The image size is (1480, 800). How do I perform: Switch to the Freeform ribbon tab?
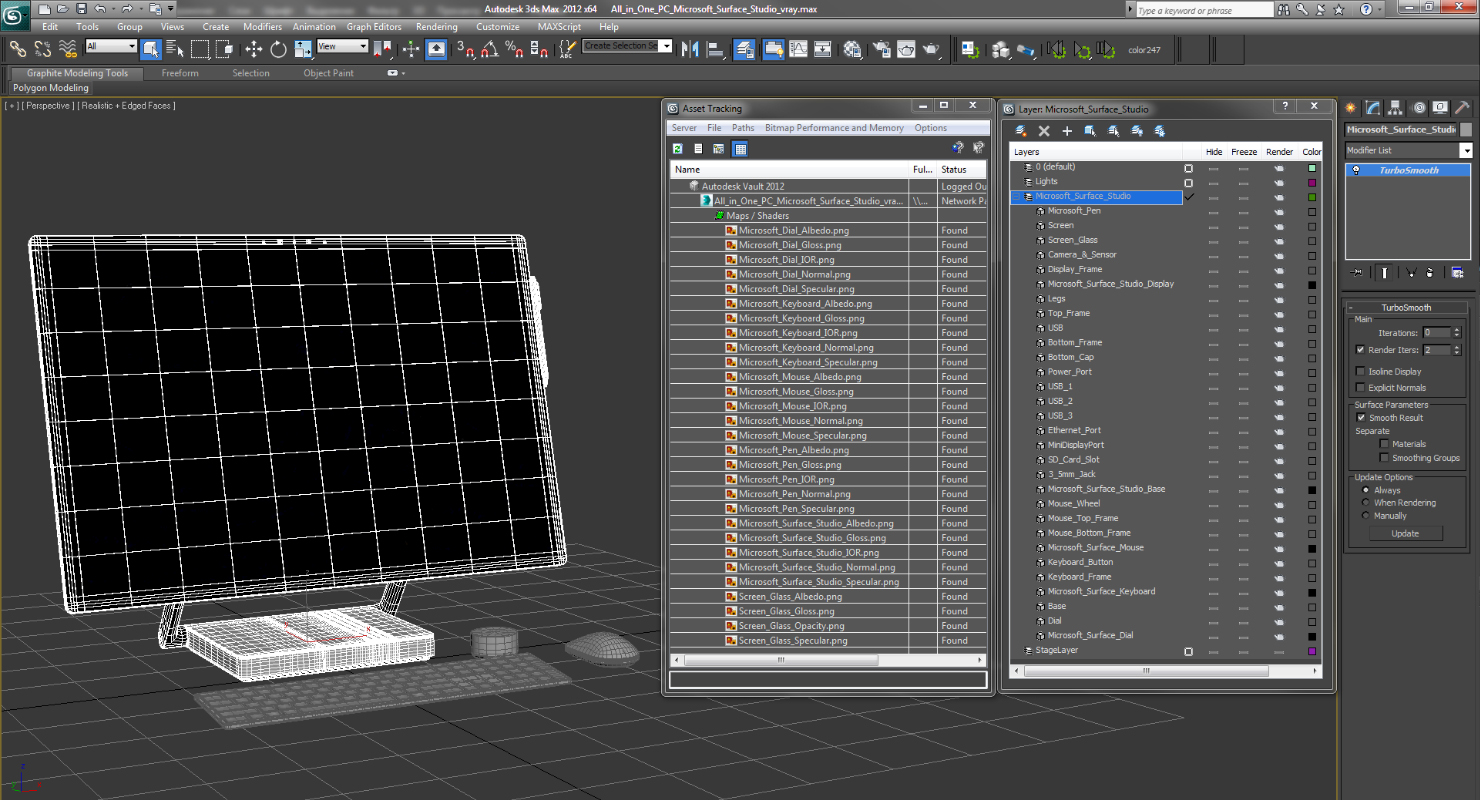[x=180, y=73]
